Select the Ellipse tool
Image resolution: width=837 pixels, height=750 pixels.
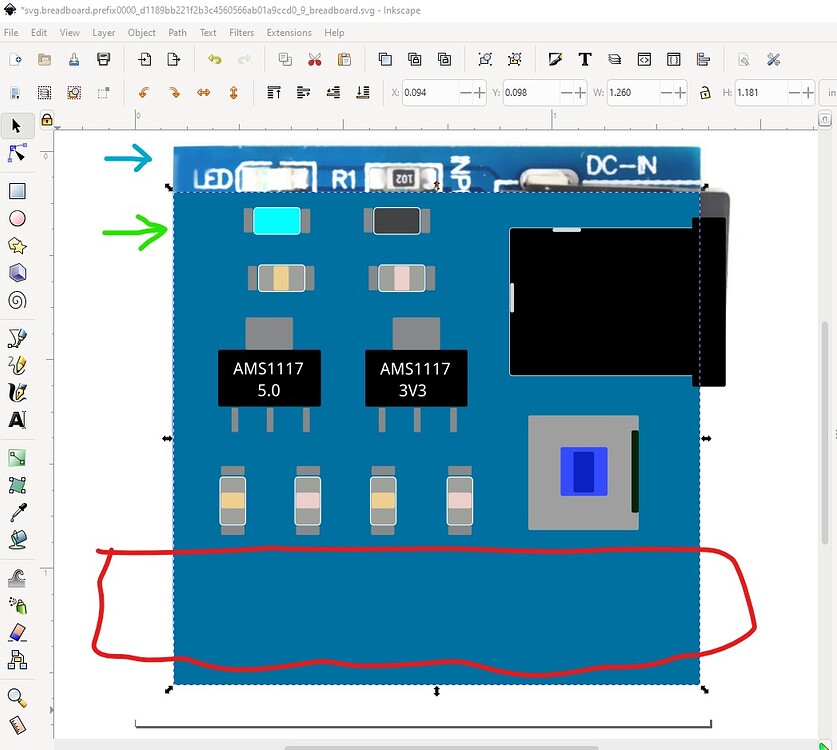click(15, 217)
